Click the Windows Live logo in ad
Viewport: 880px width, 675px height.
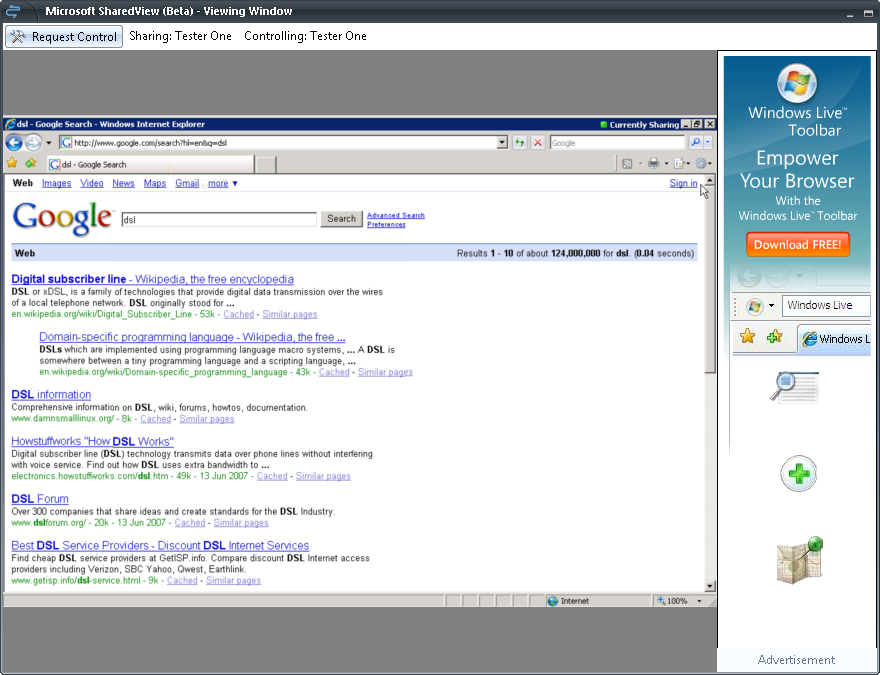click(797, 84)
